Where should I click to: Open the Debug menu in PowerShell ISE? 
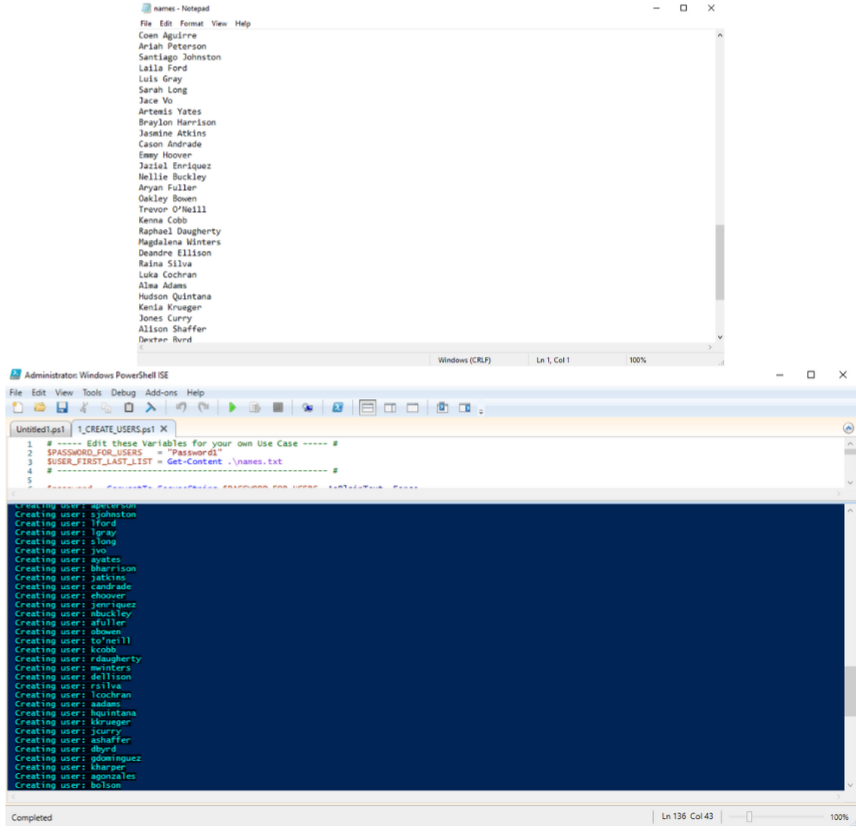tap(123, 393)
